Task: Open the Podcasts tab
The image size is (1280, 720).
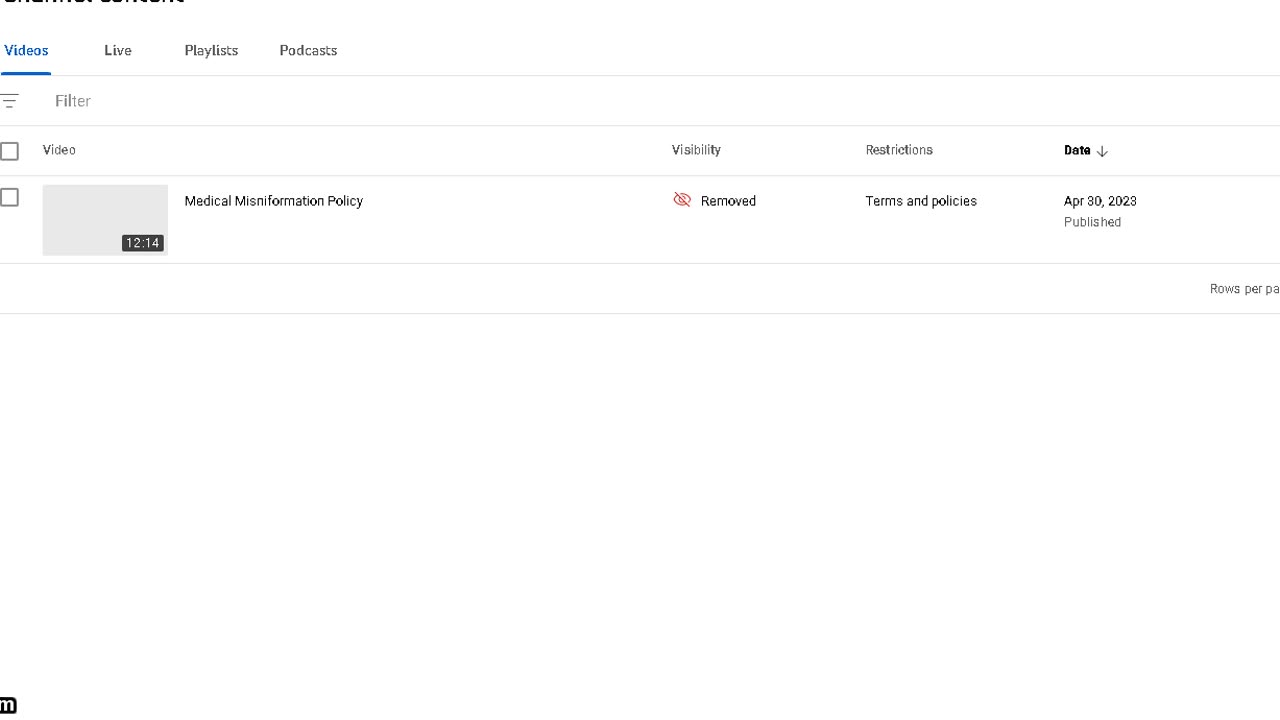Action: [308, 50]
